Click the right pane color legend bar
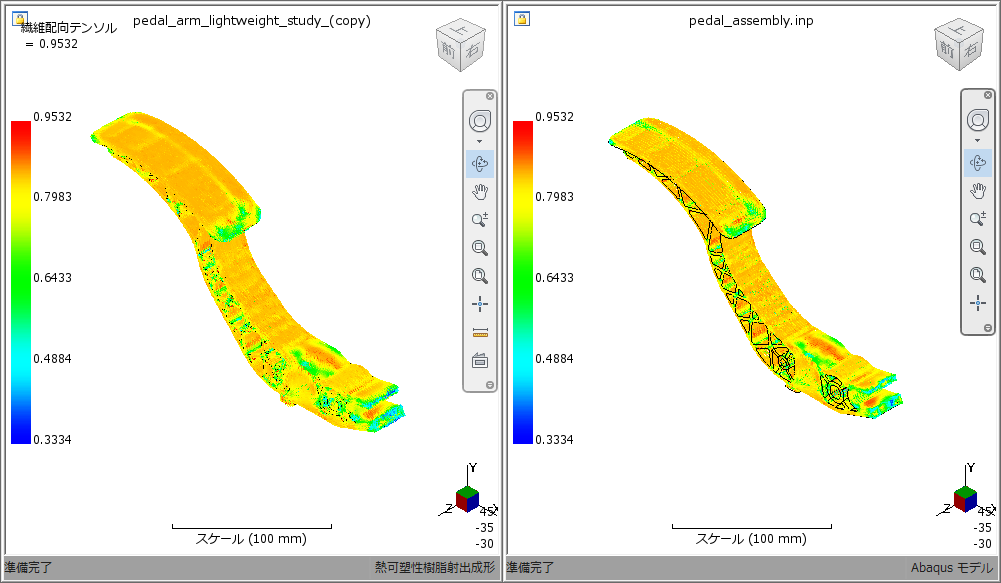Image resolution: width=1001 pixels, height=583 pixels. pos(523,282)
